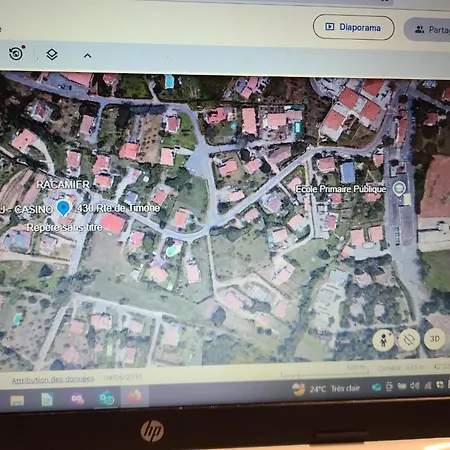
Task: Open historical imagery clock icon
Action: (x=16, y=53)
